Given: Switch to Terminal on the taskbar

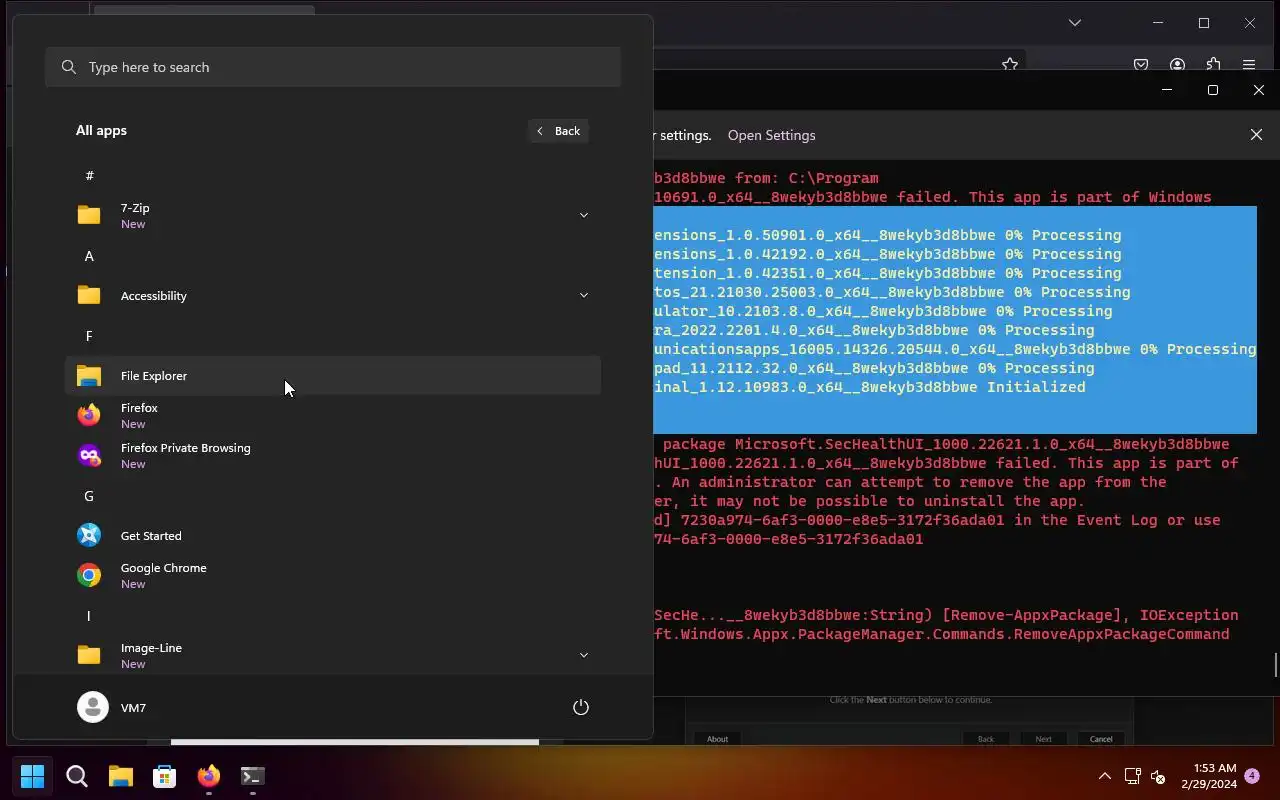Looking at the screenshot, I should point(252,776).
